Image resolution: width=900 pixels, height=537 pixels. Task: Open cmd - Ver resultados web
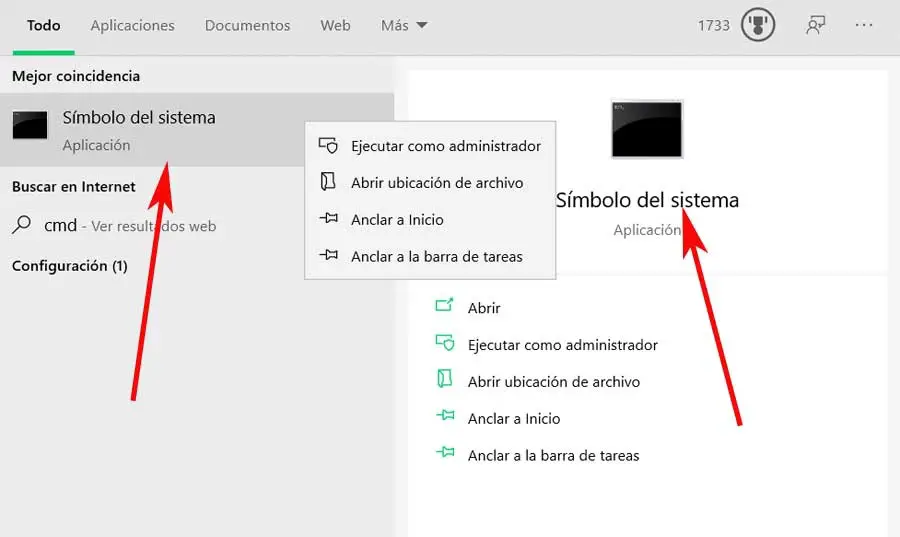[130, 225]
